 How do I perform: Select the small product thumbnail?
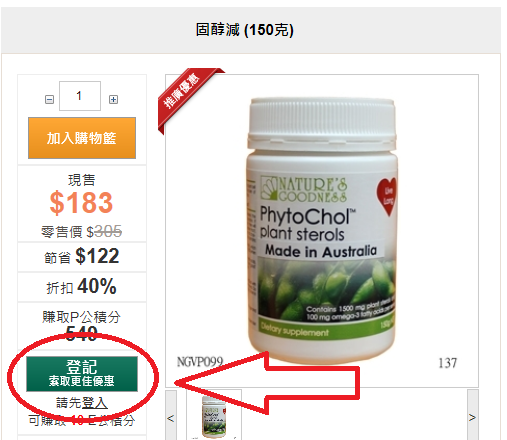pos(214,417)
